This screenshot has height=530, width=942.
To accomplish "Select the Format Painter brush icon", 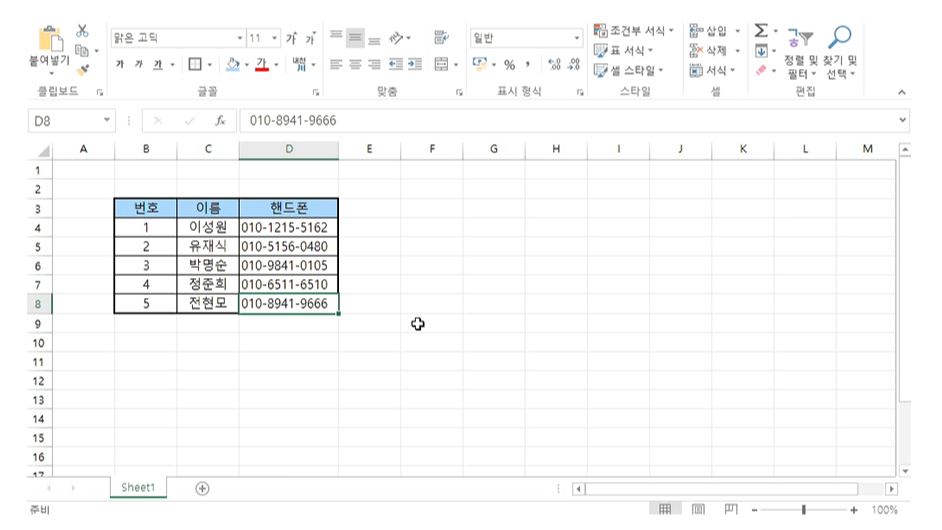I will 83,70.
